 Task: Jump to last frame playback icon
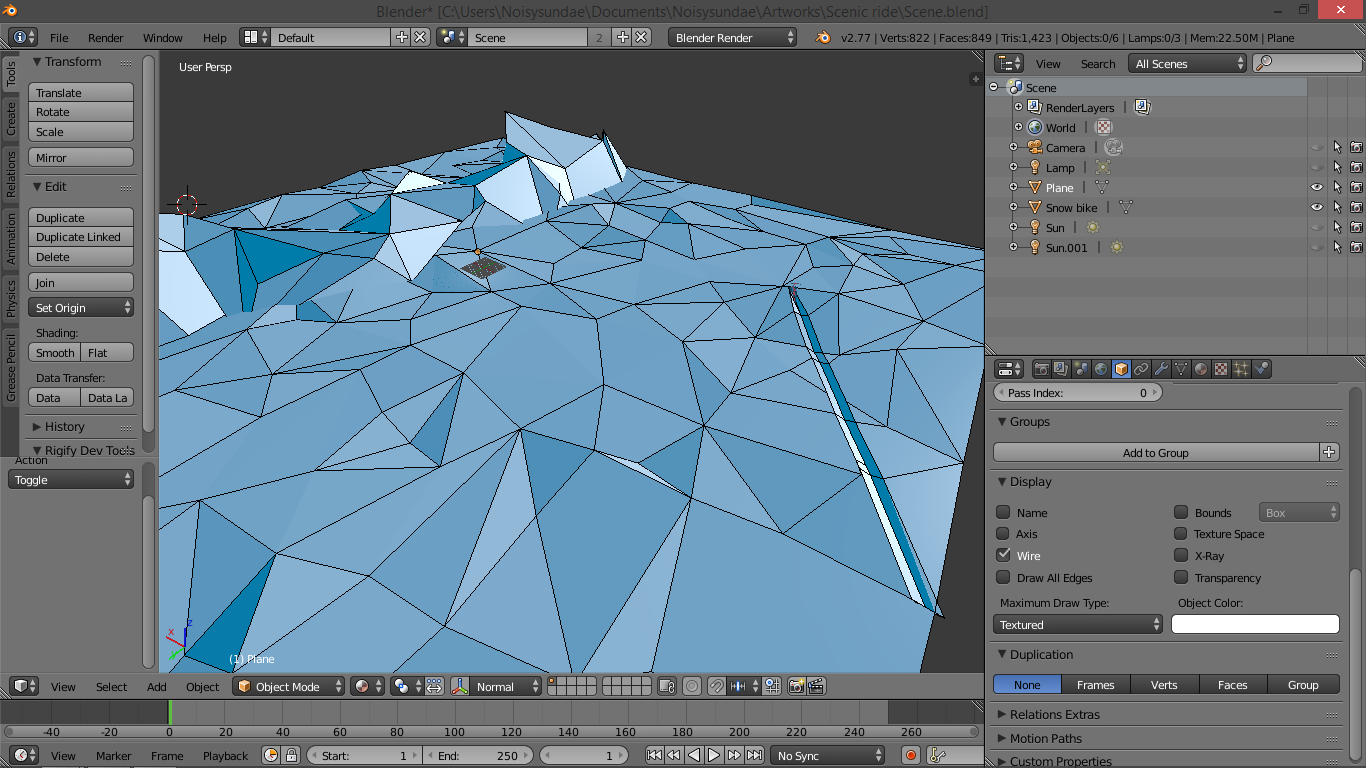pos(754,755)
